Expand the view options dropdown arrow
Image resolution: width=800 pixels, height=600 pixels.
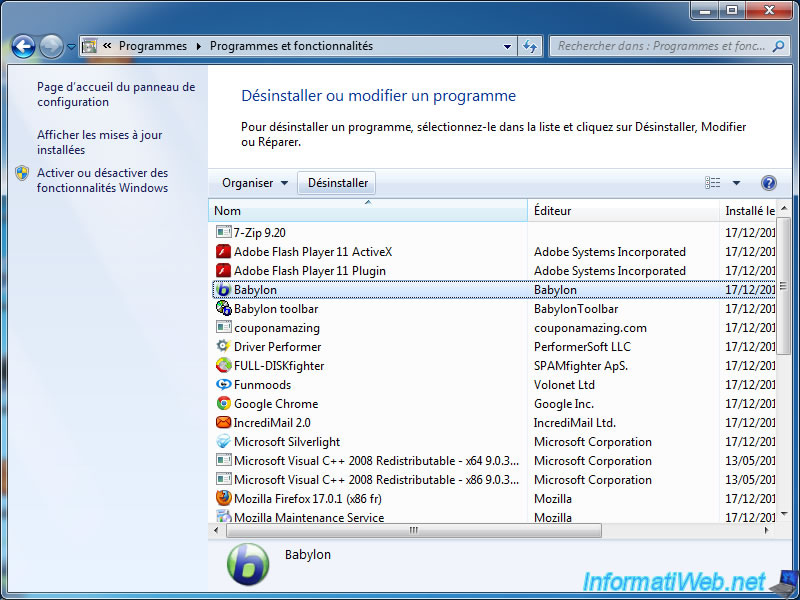point(736,183)
